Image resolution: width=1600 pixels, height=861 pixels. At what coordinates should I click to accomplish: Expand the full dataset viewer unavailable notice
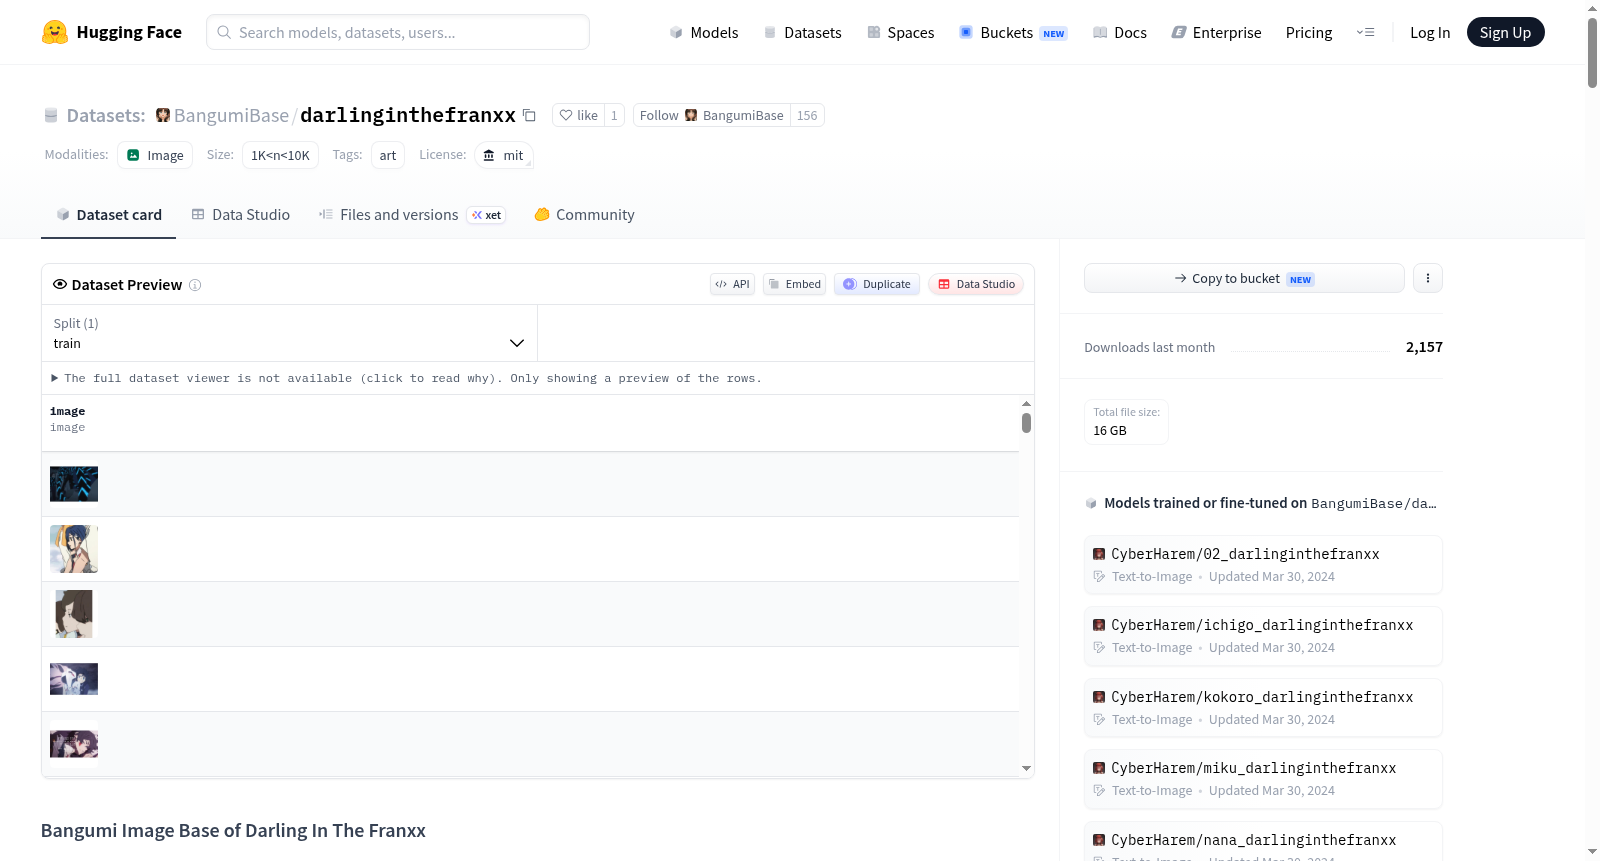tap(407, 378)
